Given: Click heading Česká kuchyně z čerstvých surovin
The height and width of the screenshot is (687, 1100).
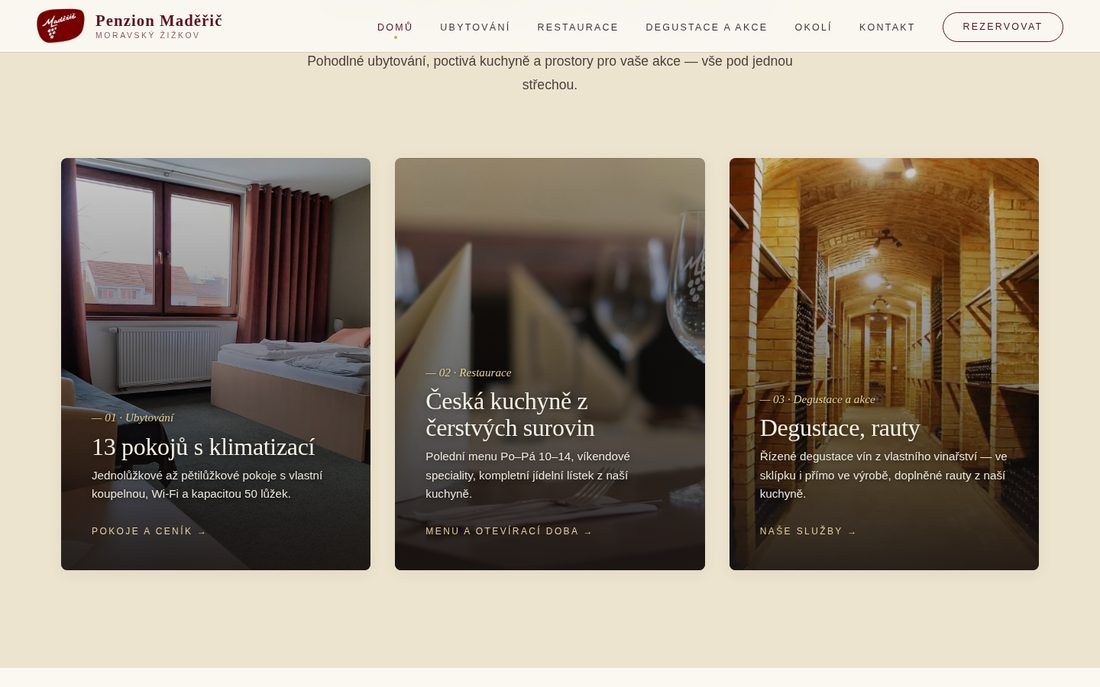Looking at the screenshot, I should tap(510, 415).
